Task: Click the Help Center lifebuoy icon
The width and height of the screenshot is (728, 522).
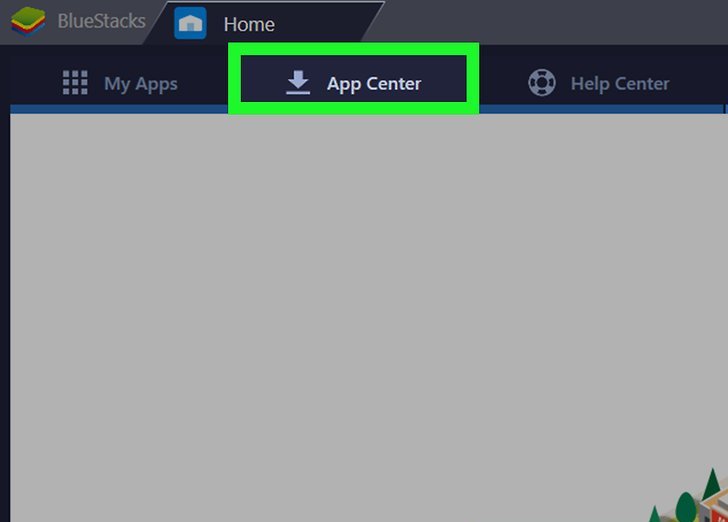Action: pyautogui.click(x=542, y=83)
